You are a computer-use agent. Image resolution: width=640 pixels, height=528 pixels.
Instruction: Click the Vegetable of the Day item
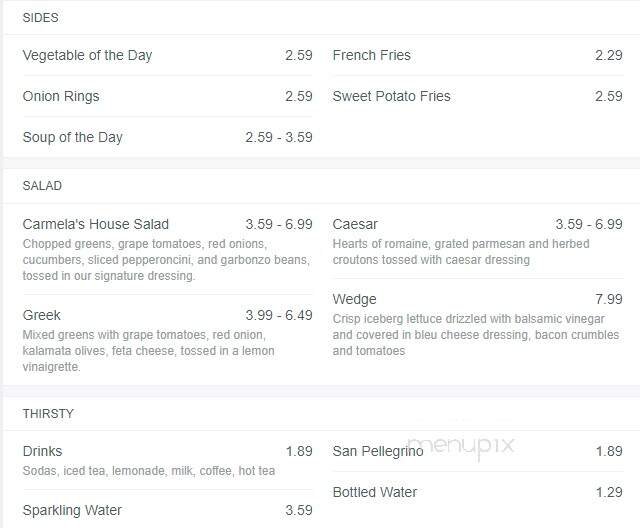pos(87,55)
